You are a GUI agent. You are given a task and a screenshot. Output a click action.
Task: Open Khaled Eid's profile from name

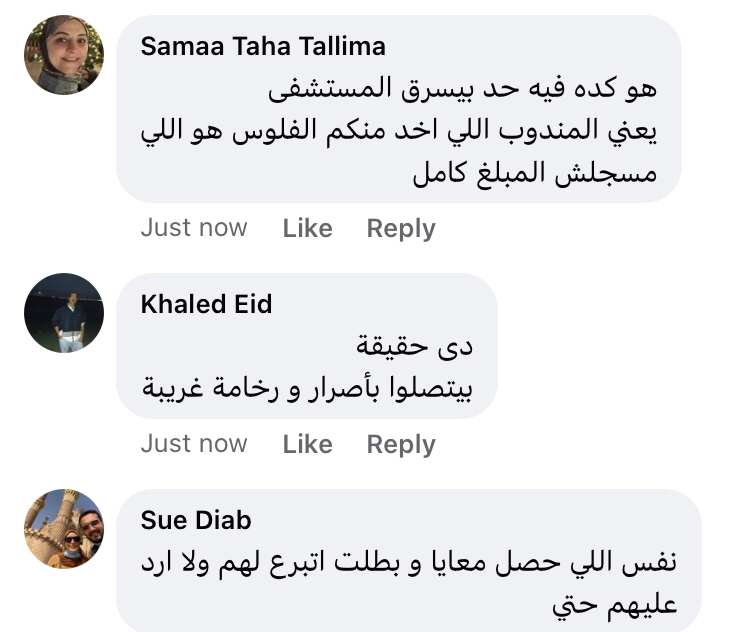[207, 304]
